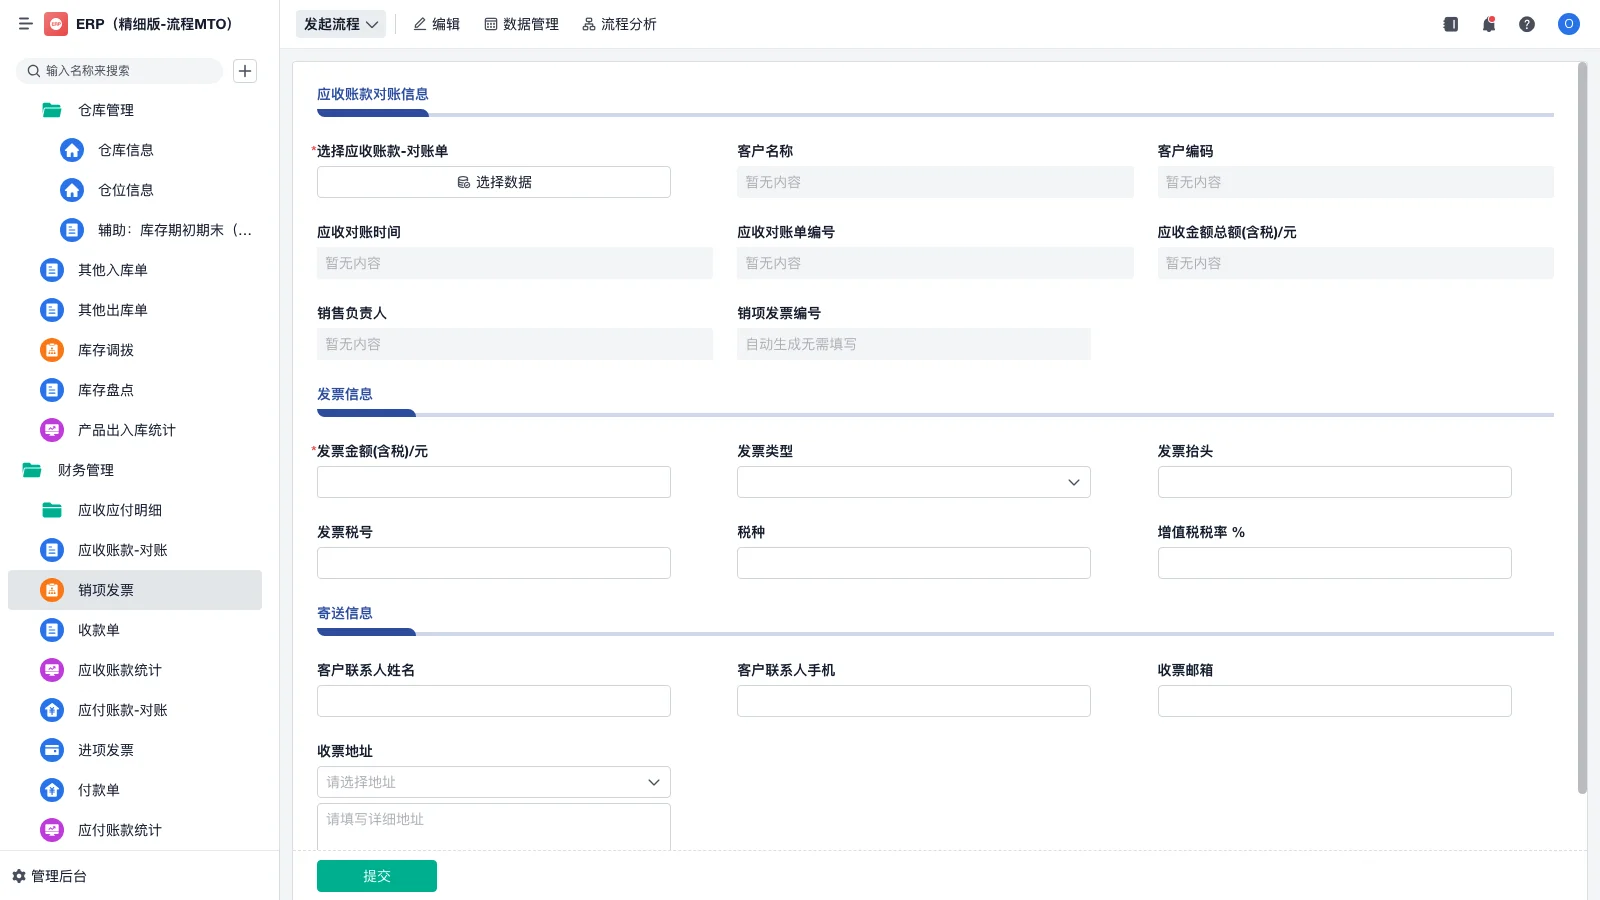The width and height of the screenshot is (1600, 900).
Task: Click the plus icon beside the search box
Action: (245, 71)
